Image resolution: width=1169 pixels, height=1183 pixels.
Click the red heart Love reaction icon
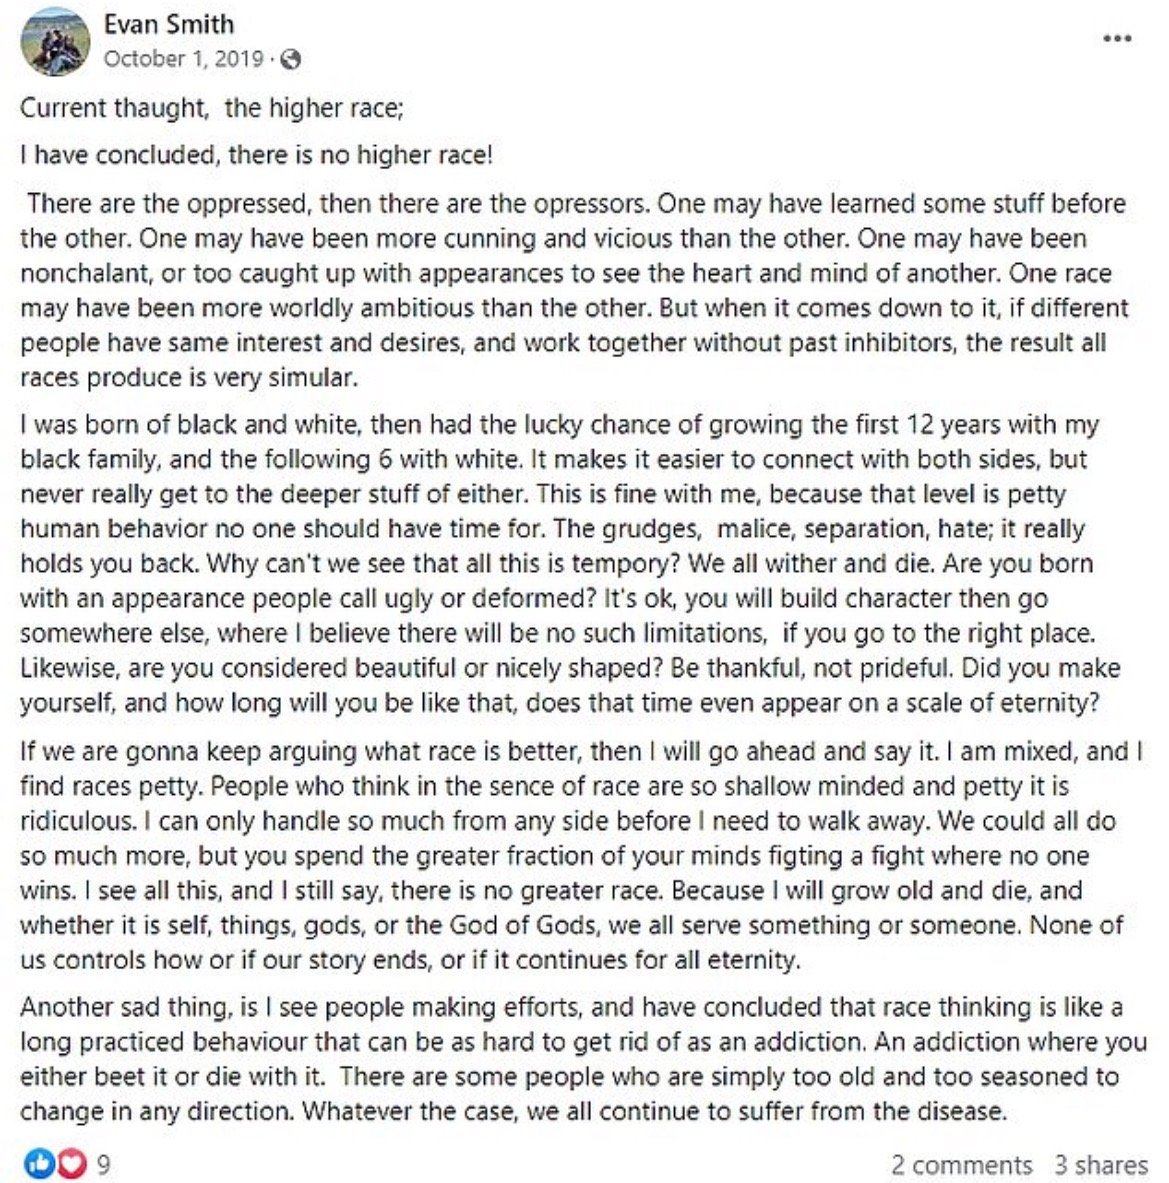[72, 1163]
